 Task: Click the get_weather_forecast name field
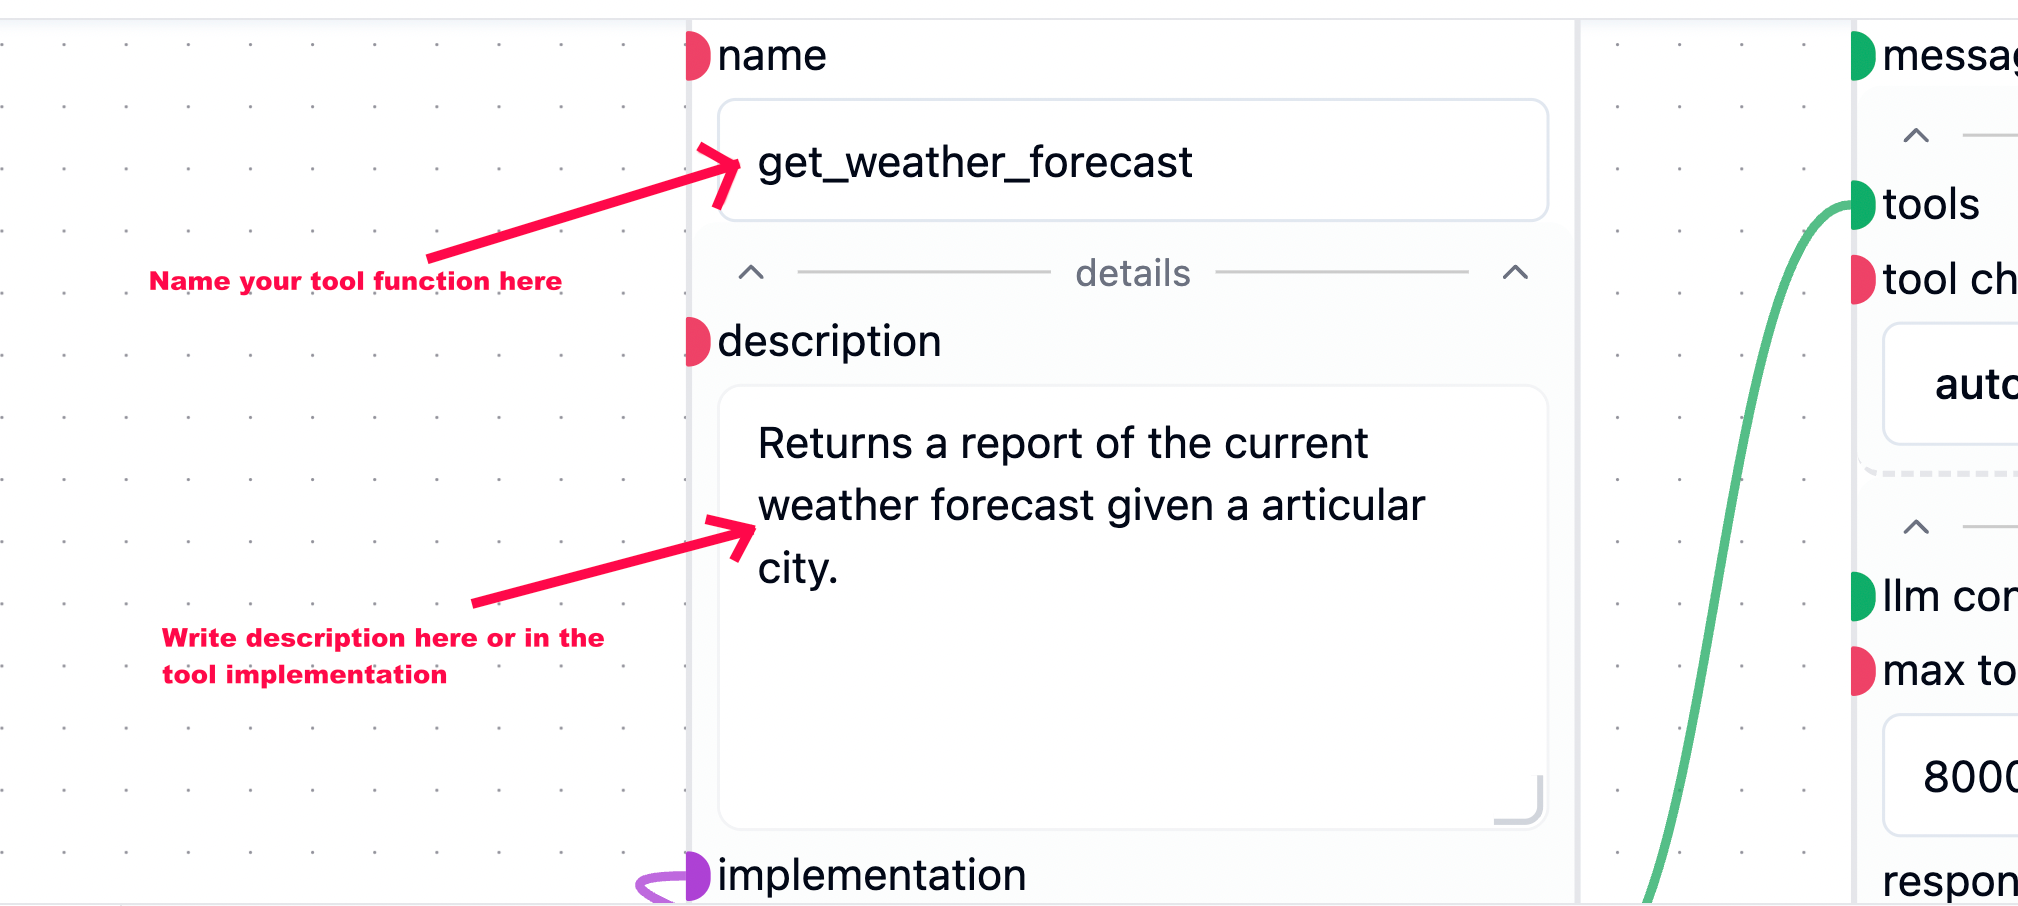coord(1130,160)
